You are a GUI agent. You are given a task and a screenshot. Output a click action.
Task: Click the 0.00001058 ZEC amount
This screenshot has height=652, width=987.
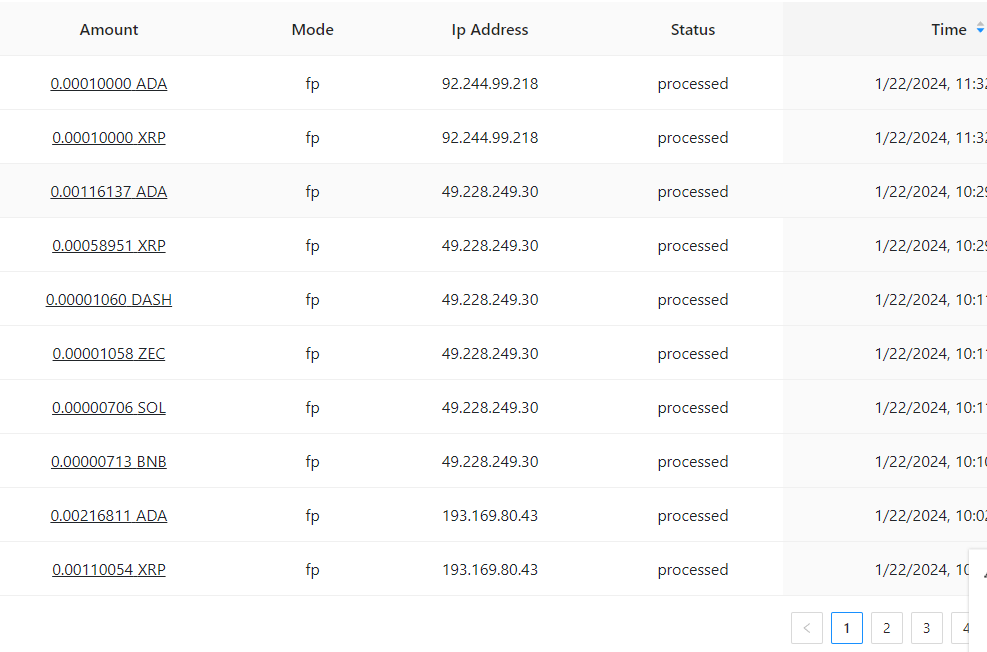coord(109,354)
